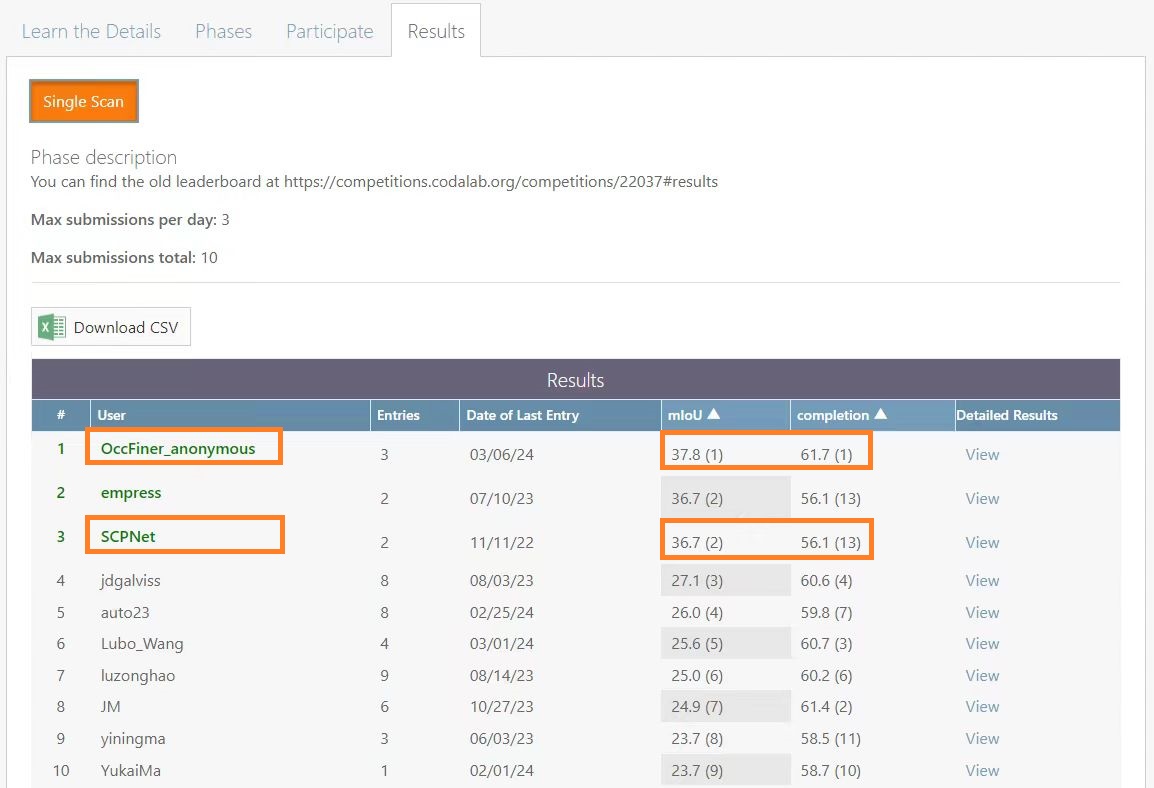Select the SCPNet user name
The width and height of the screenshot is (1154, 788).
point(128,536)
